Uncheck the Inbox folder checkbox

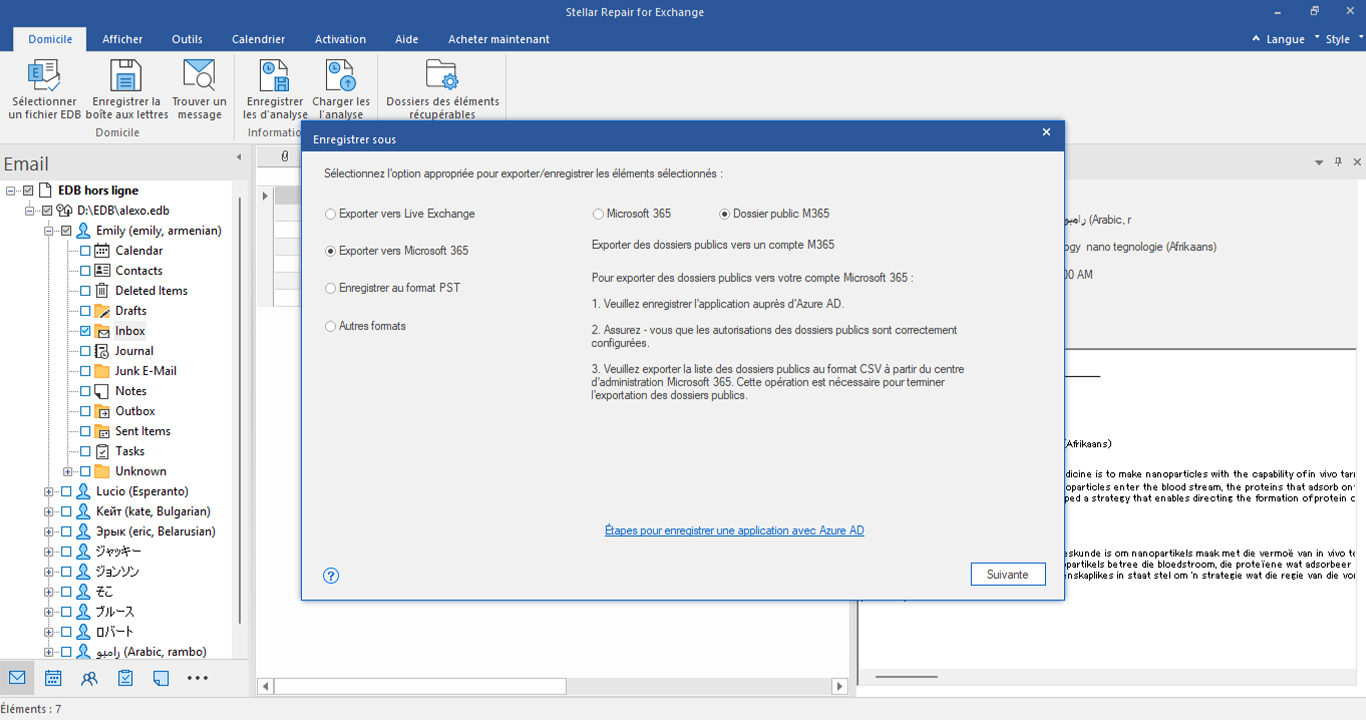click(x=85, y=331)
